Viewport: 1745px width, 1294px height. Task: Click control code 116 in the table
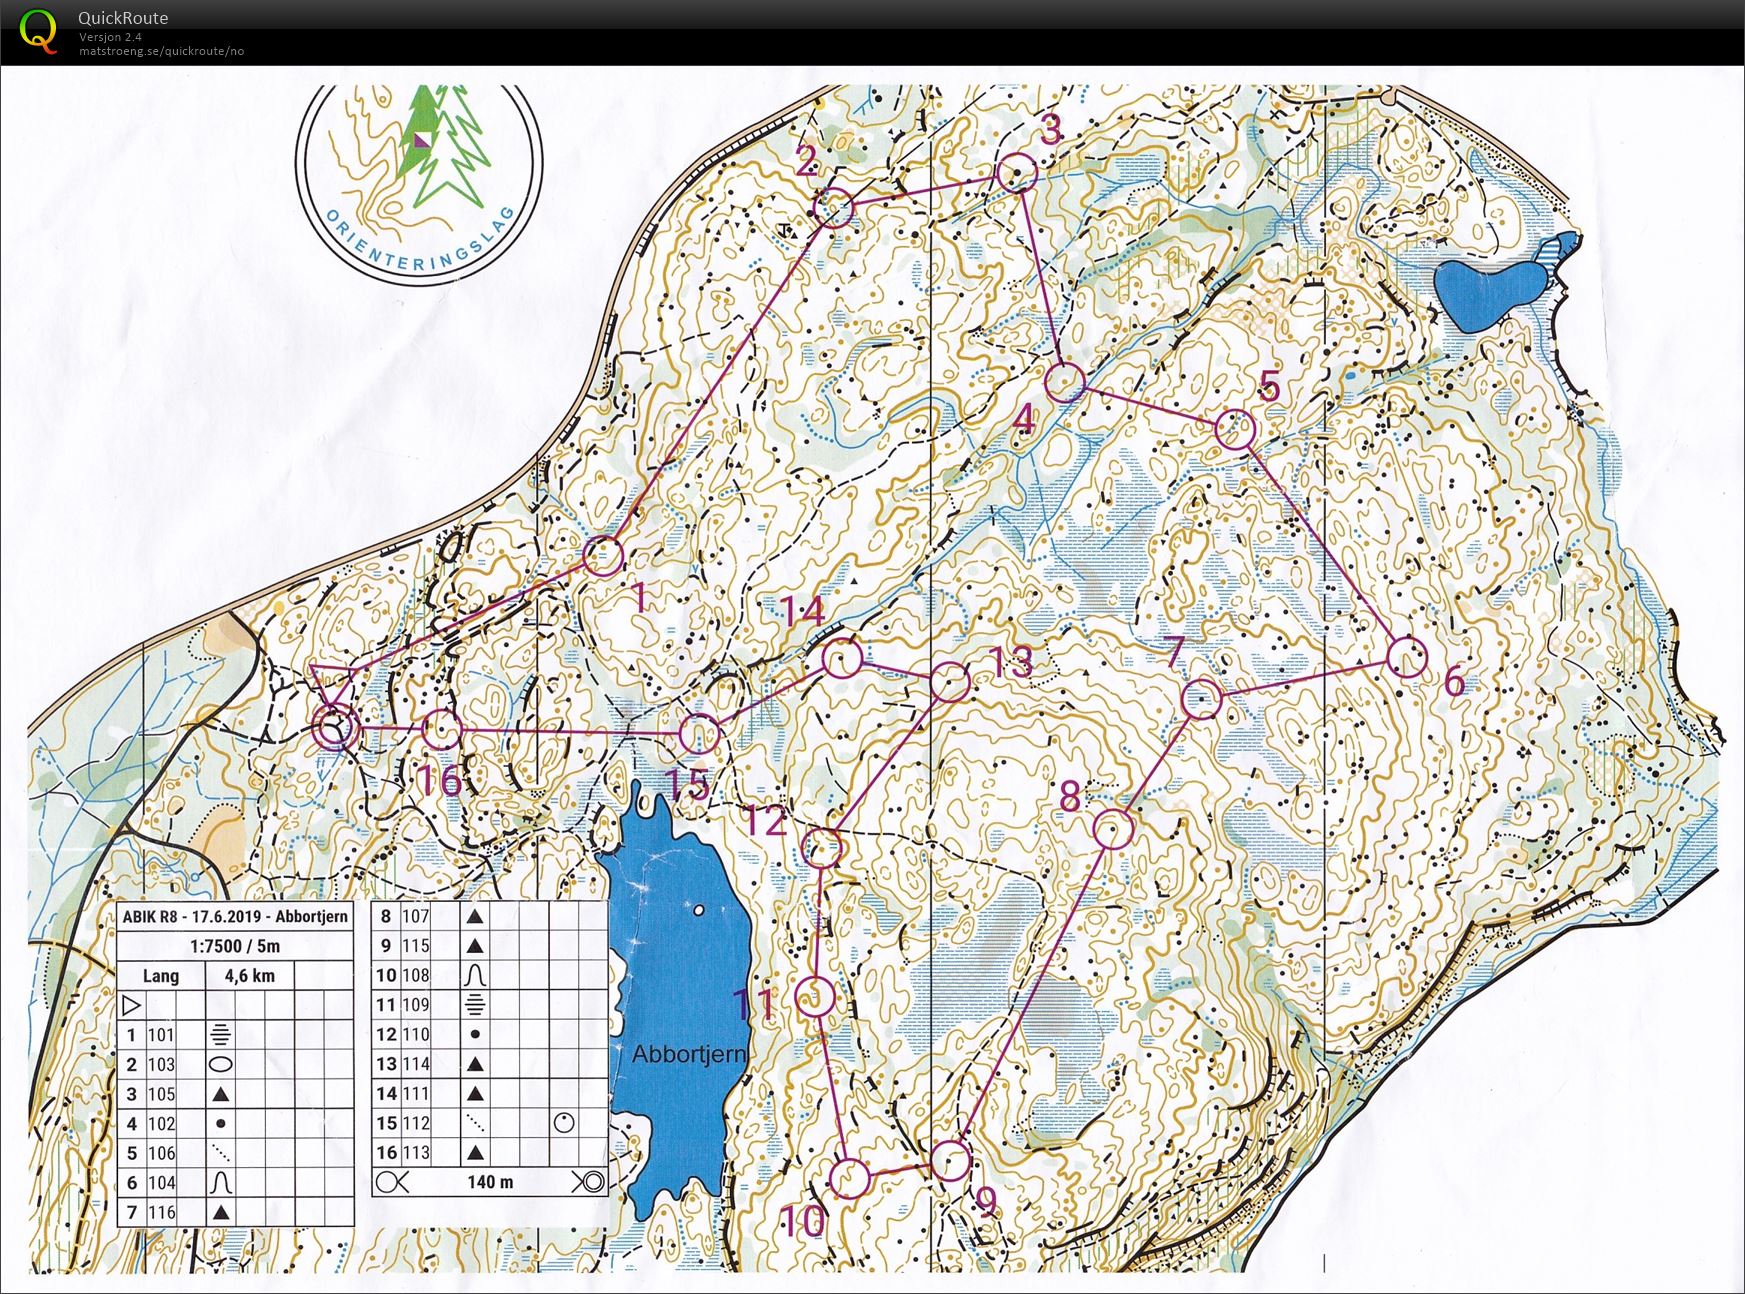pos(161,1212)
